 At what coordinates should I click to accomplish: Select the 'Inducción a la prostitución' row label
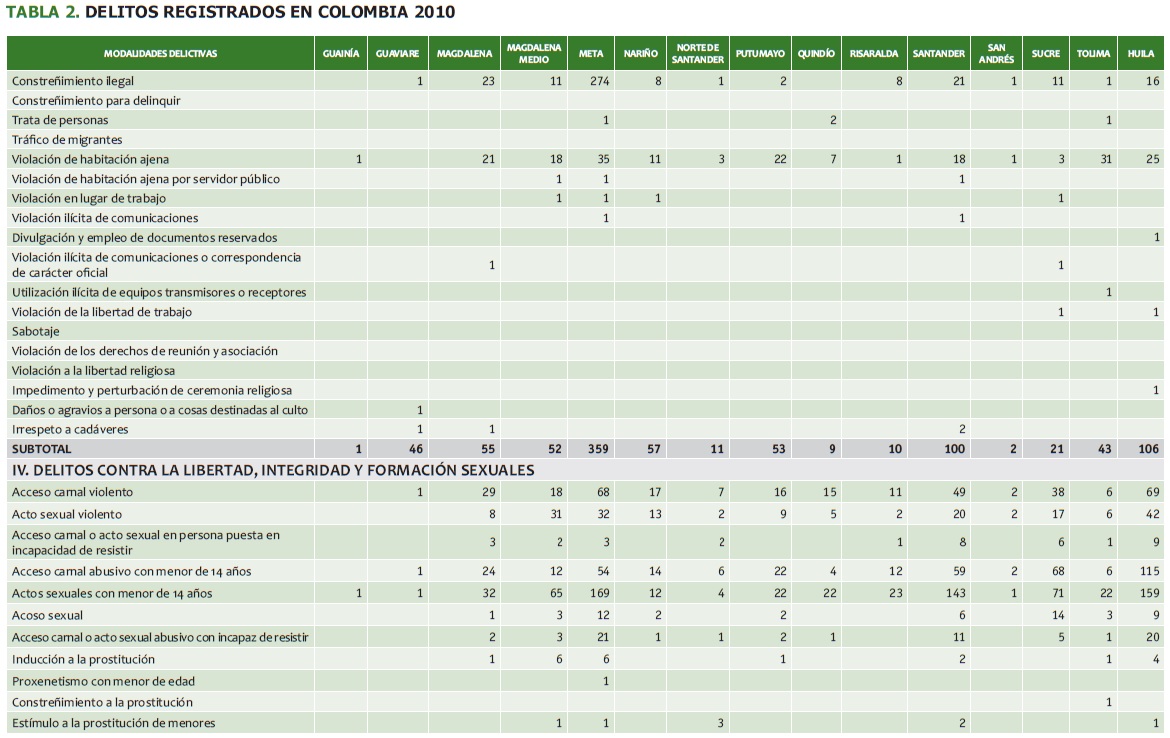pyautogui.click(x=83, y=659)
